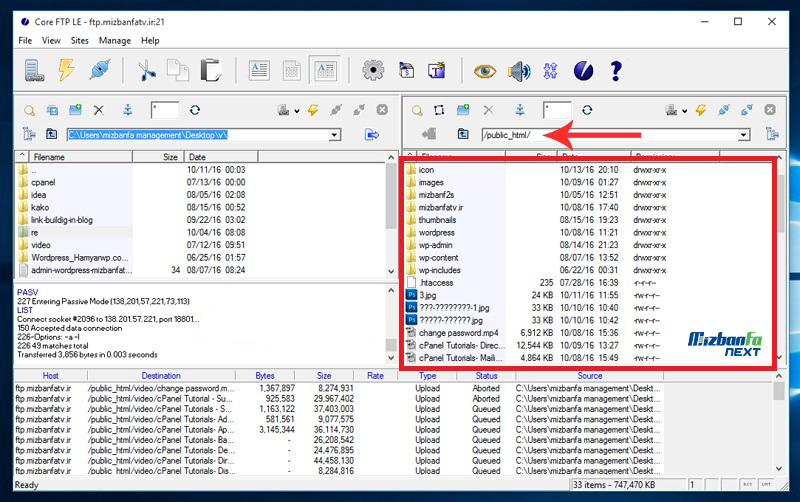This screenshot has width=800, height=502.
Task: Open the Sites menu
Action: 80,41
